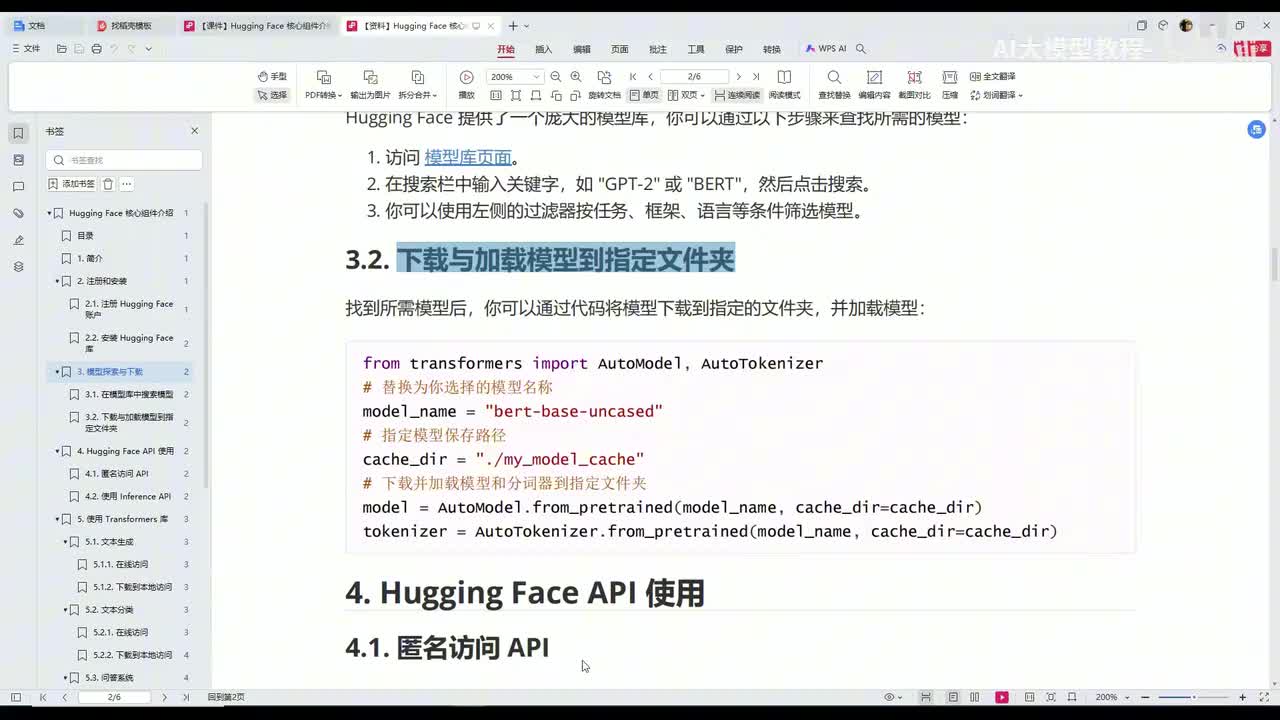Open 截图对比 screenshot compare
This screenshot has width=1280, height=720.
point(914,85)
